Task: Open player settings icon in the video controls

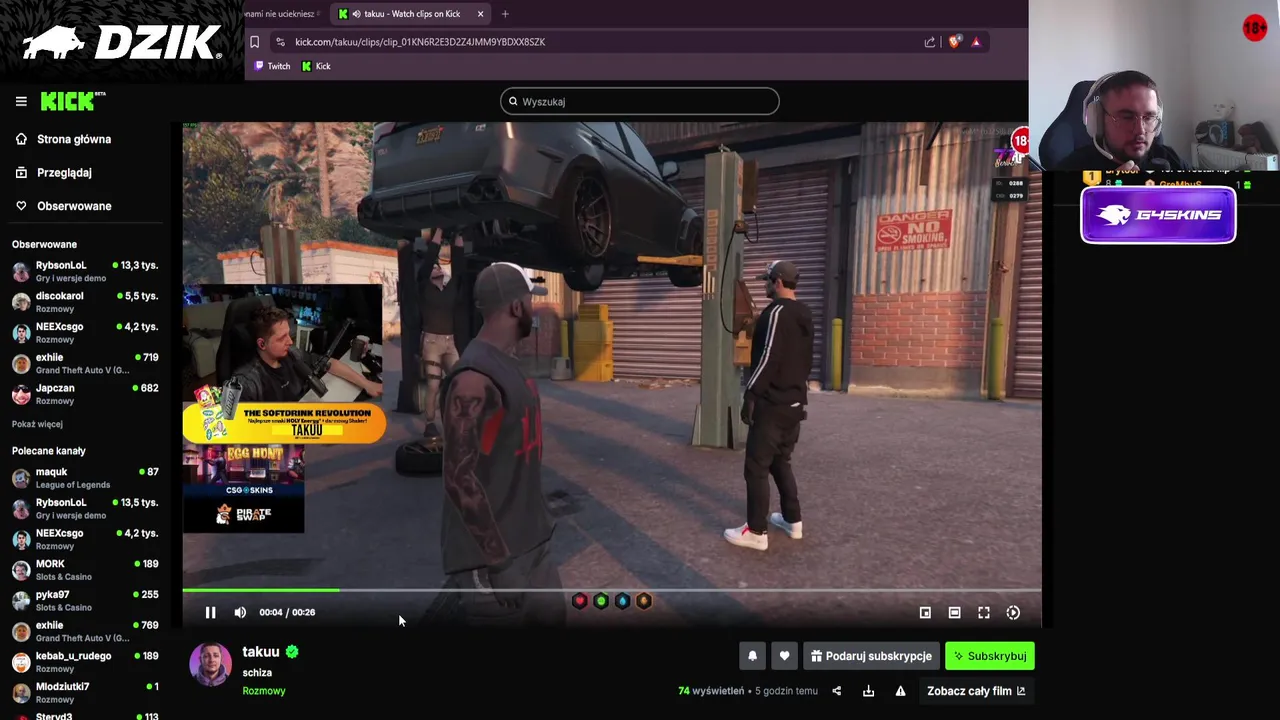Action: (x=1013, y=612)
